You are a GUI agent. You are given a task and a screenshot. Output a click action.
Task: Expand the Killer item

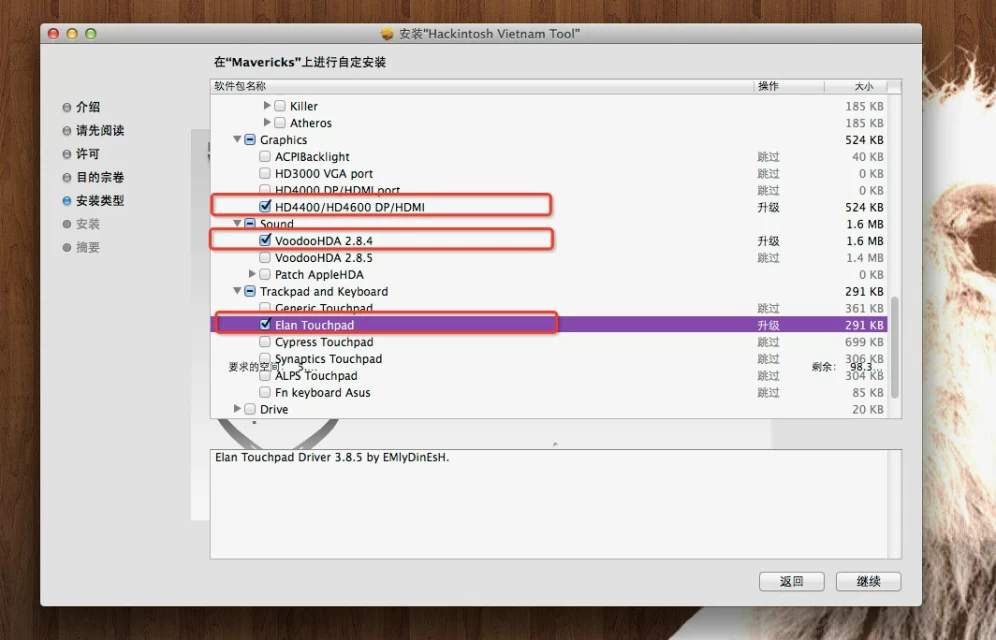[x=267, y=105]
